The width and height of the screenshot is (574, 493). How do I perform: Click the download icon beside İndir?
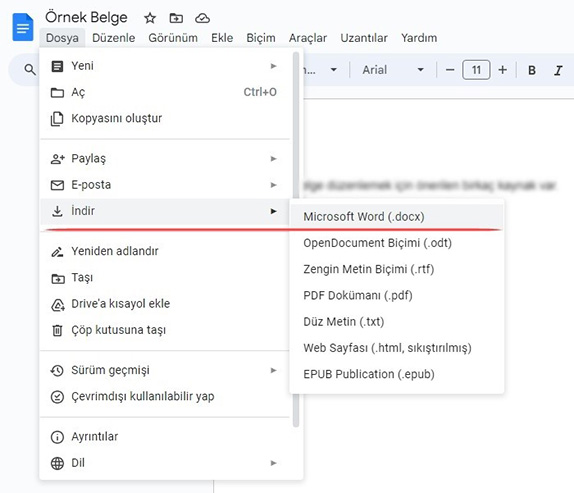coord(57,211)
